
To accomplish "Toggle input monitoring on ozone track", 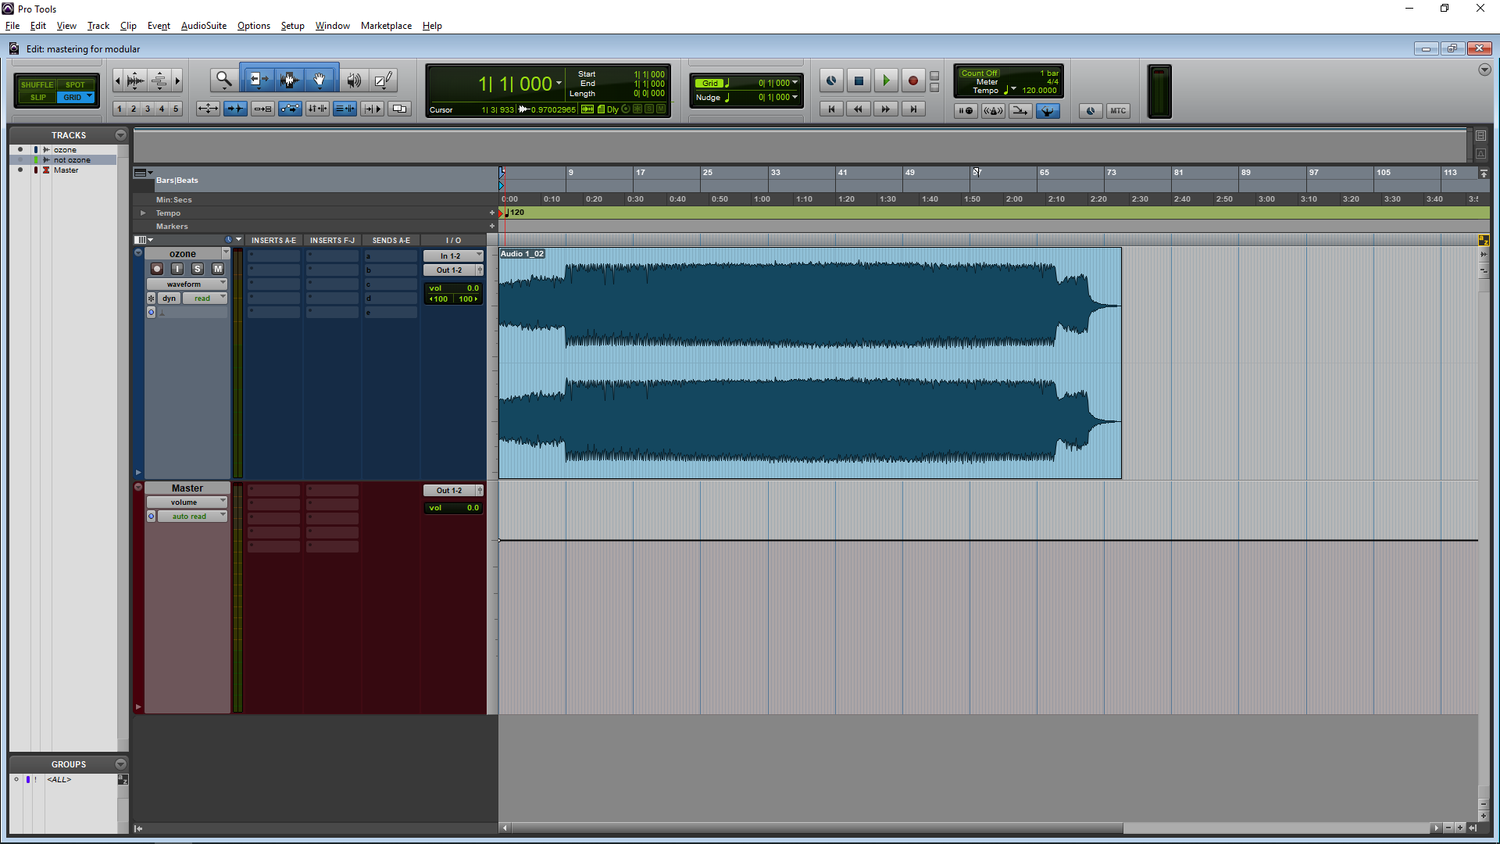I will coord(177,269).
